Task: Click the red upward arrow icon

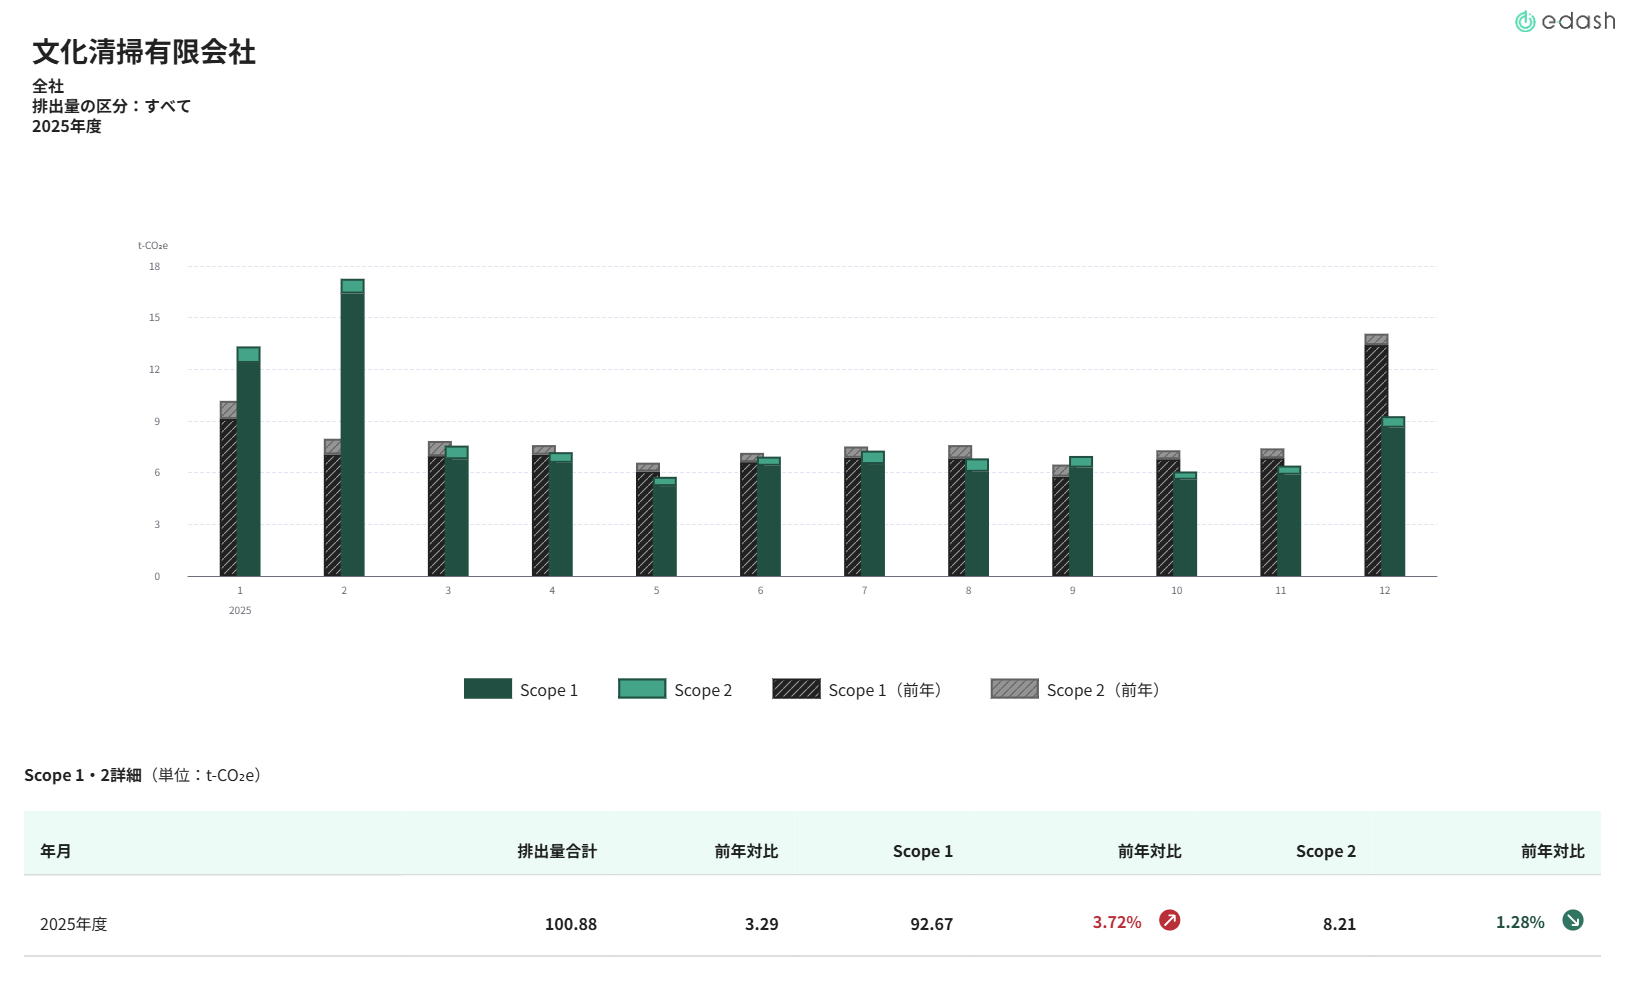Action: tap(1169, 920)
